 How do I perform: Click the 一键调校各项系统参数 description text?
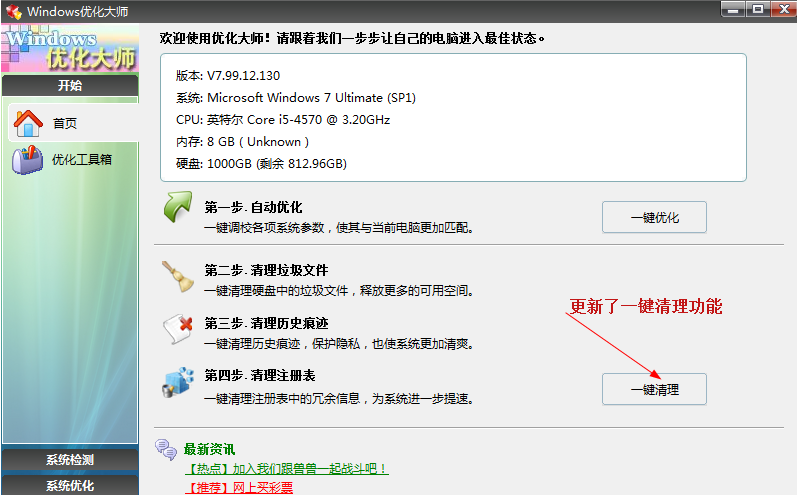point(339,228)
